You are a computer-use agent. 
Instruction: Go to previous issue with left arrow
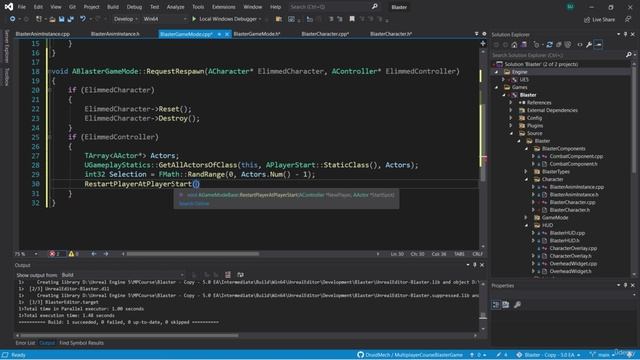coord(94,254)
